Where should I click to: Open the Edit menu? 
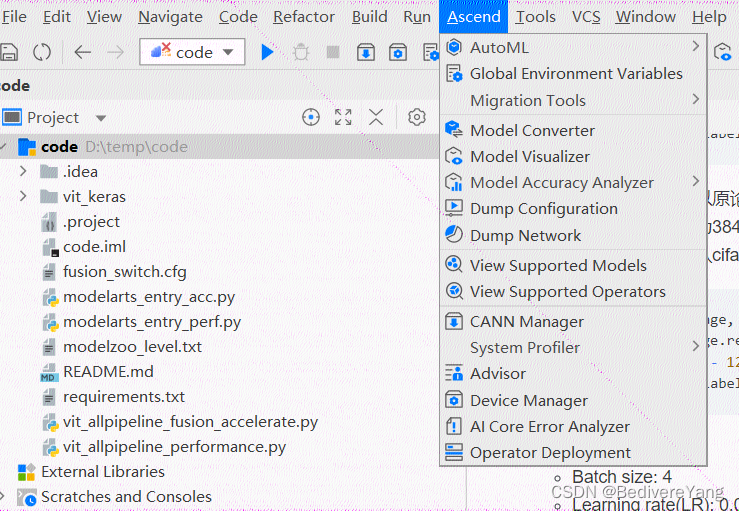point(57,17)
